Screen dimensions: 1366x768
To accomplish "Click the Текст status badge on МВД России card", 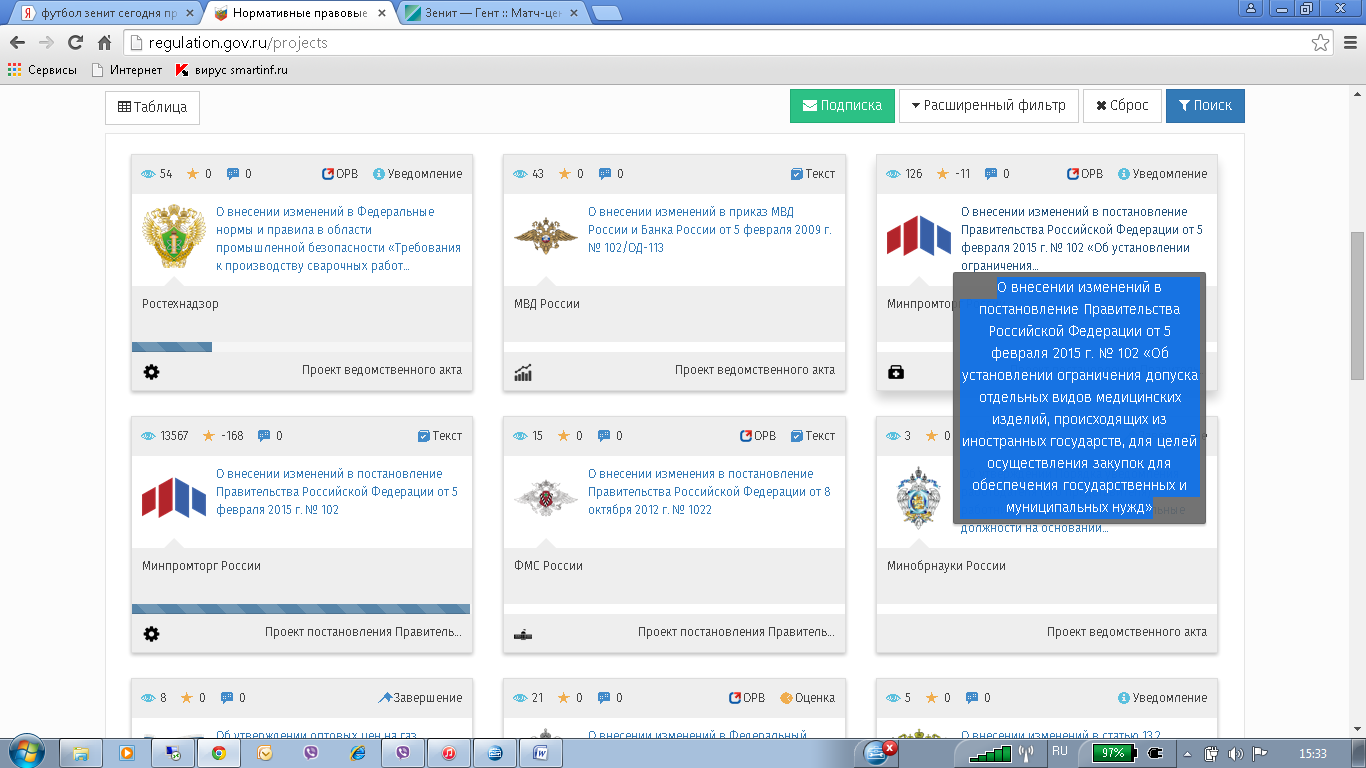I will pyautogui.click(x=813, y=174).
